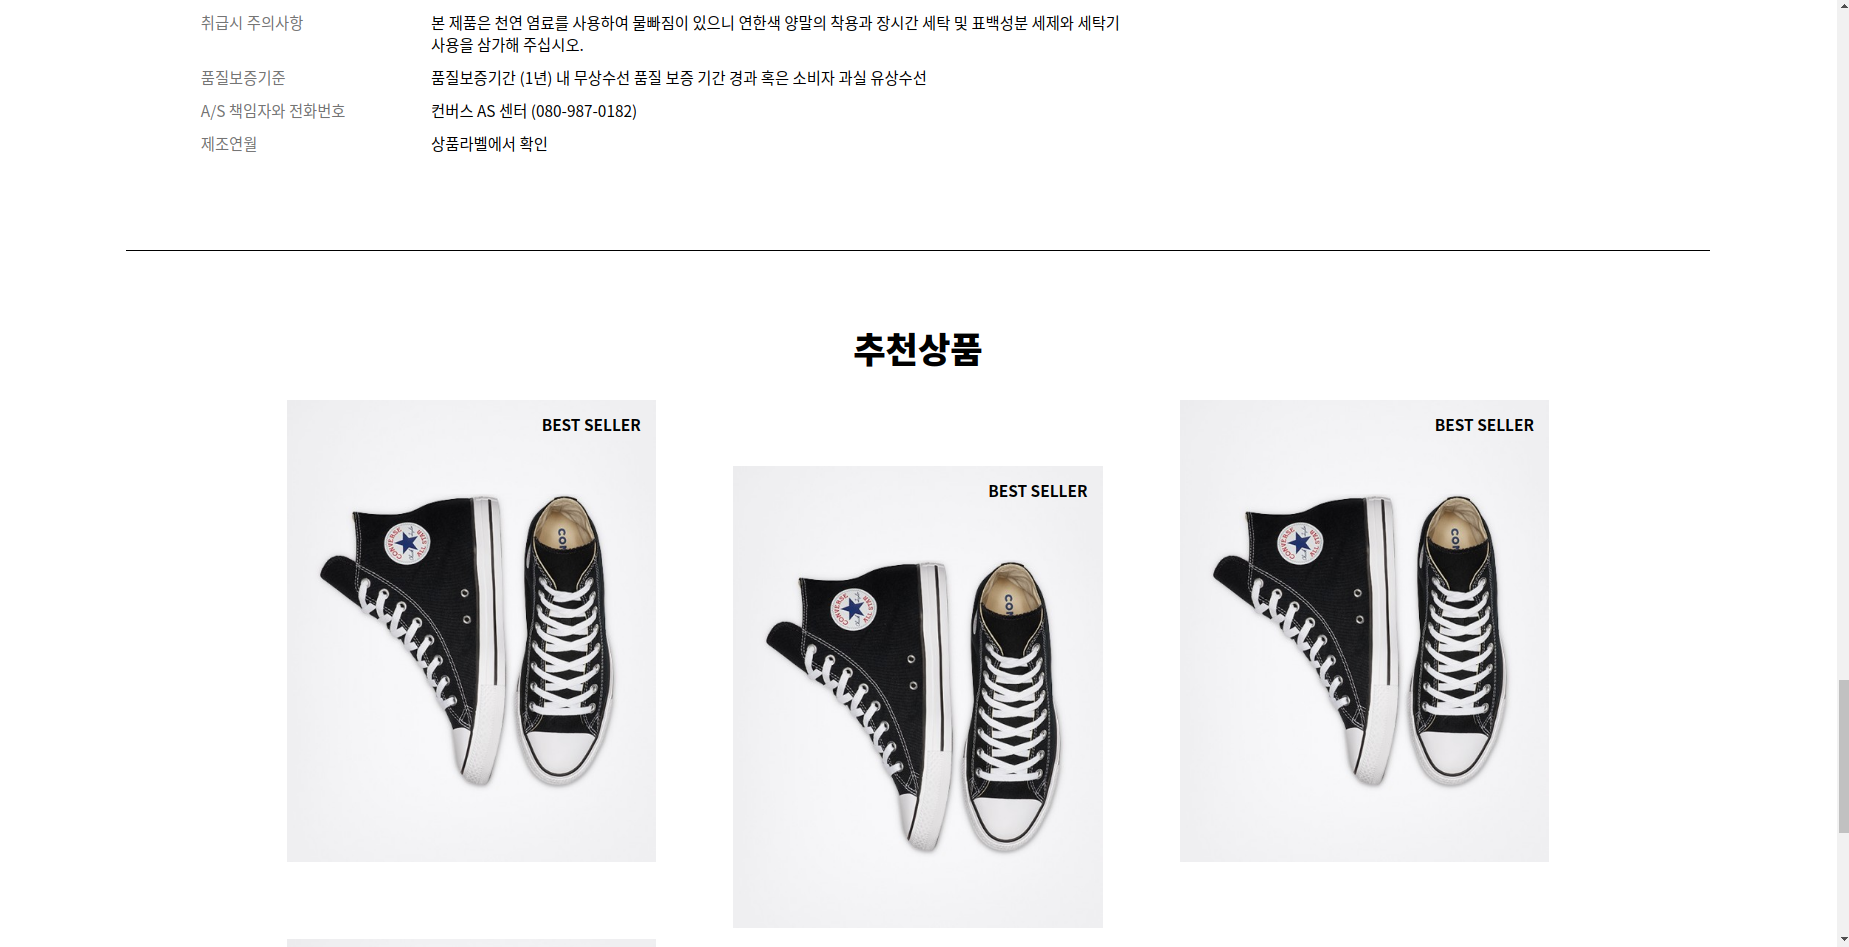Click the vertical scrollbar thumb
Image resolution: width=1849 pixels, height=947 pixels.
[x=1843, y=756]
